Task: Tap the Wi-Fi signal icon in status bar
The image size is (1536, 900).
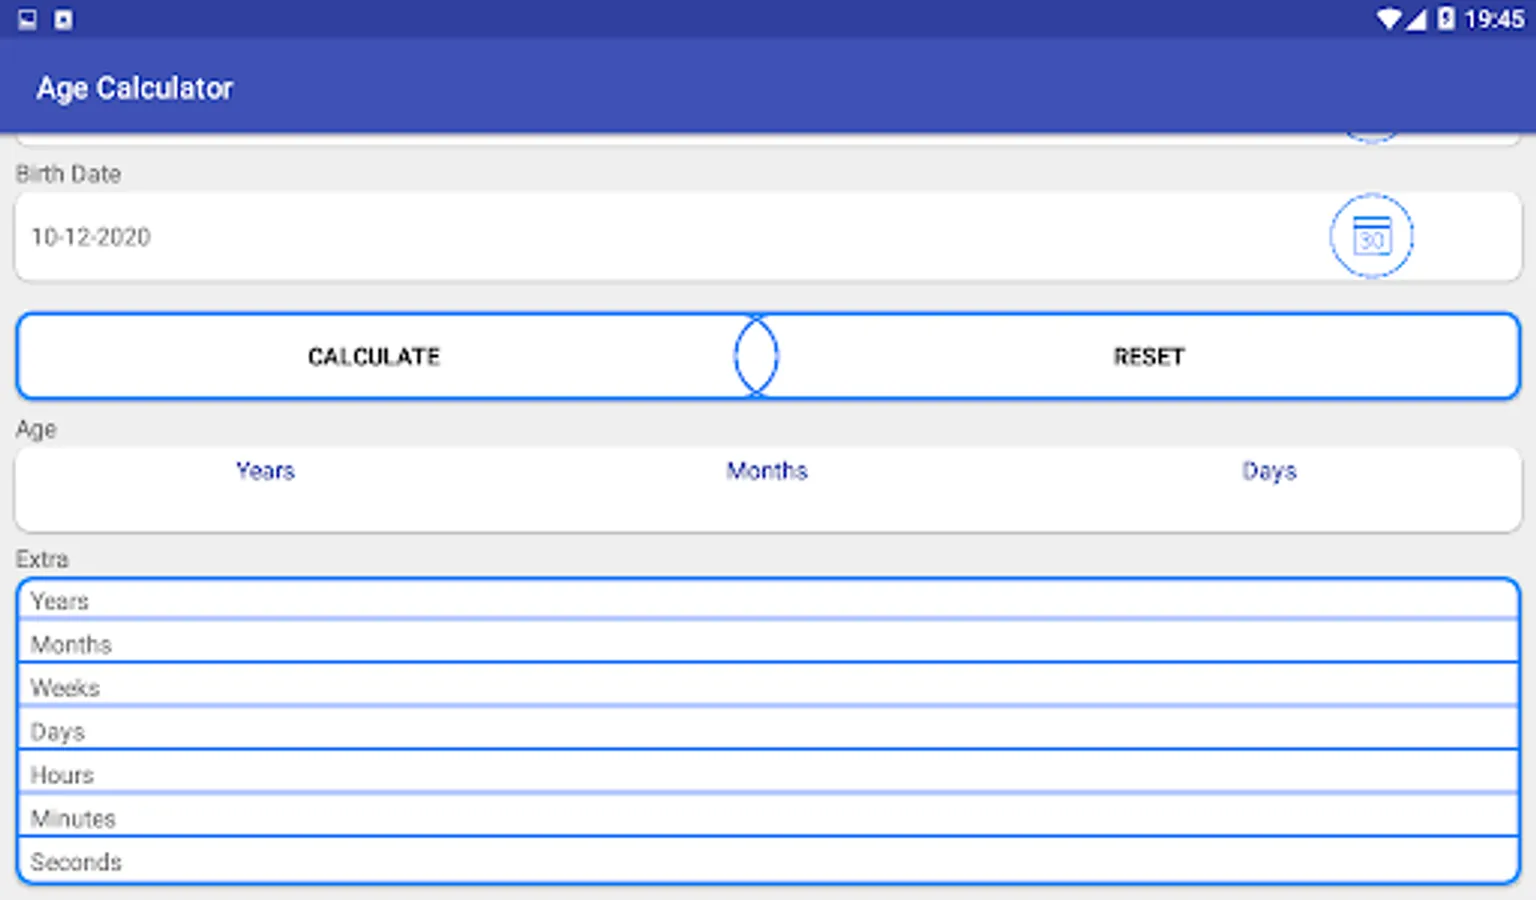Action: point(1388,19)
